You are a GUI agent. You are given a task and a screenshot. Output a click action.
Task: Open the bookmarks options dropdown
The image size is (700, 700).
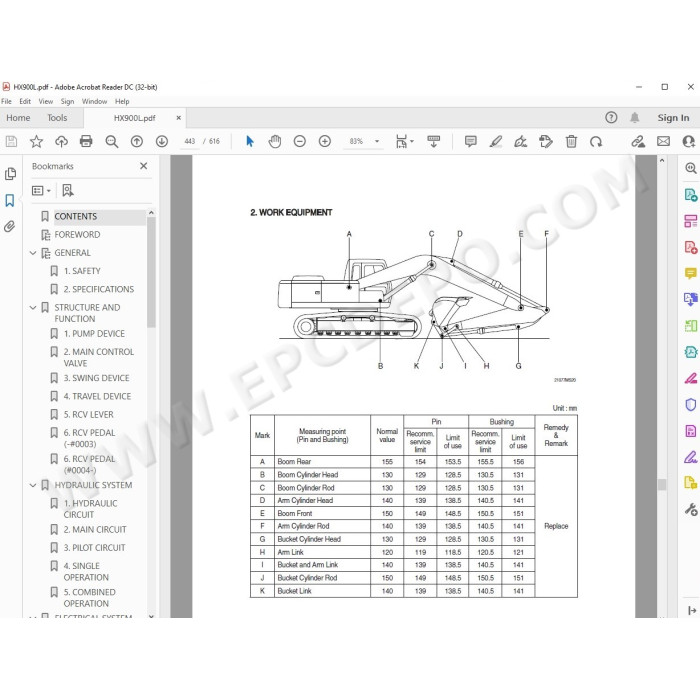(41, 191)
